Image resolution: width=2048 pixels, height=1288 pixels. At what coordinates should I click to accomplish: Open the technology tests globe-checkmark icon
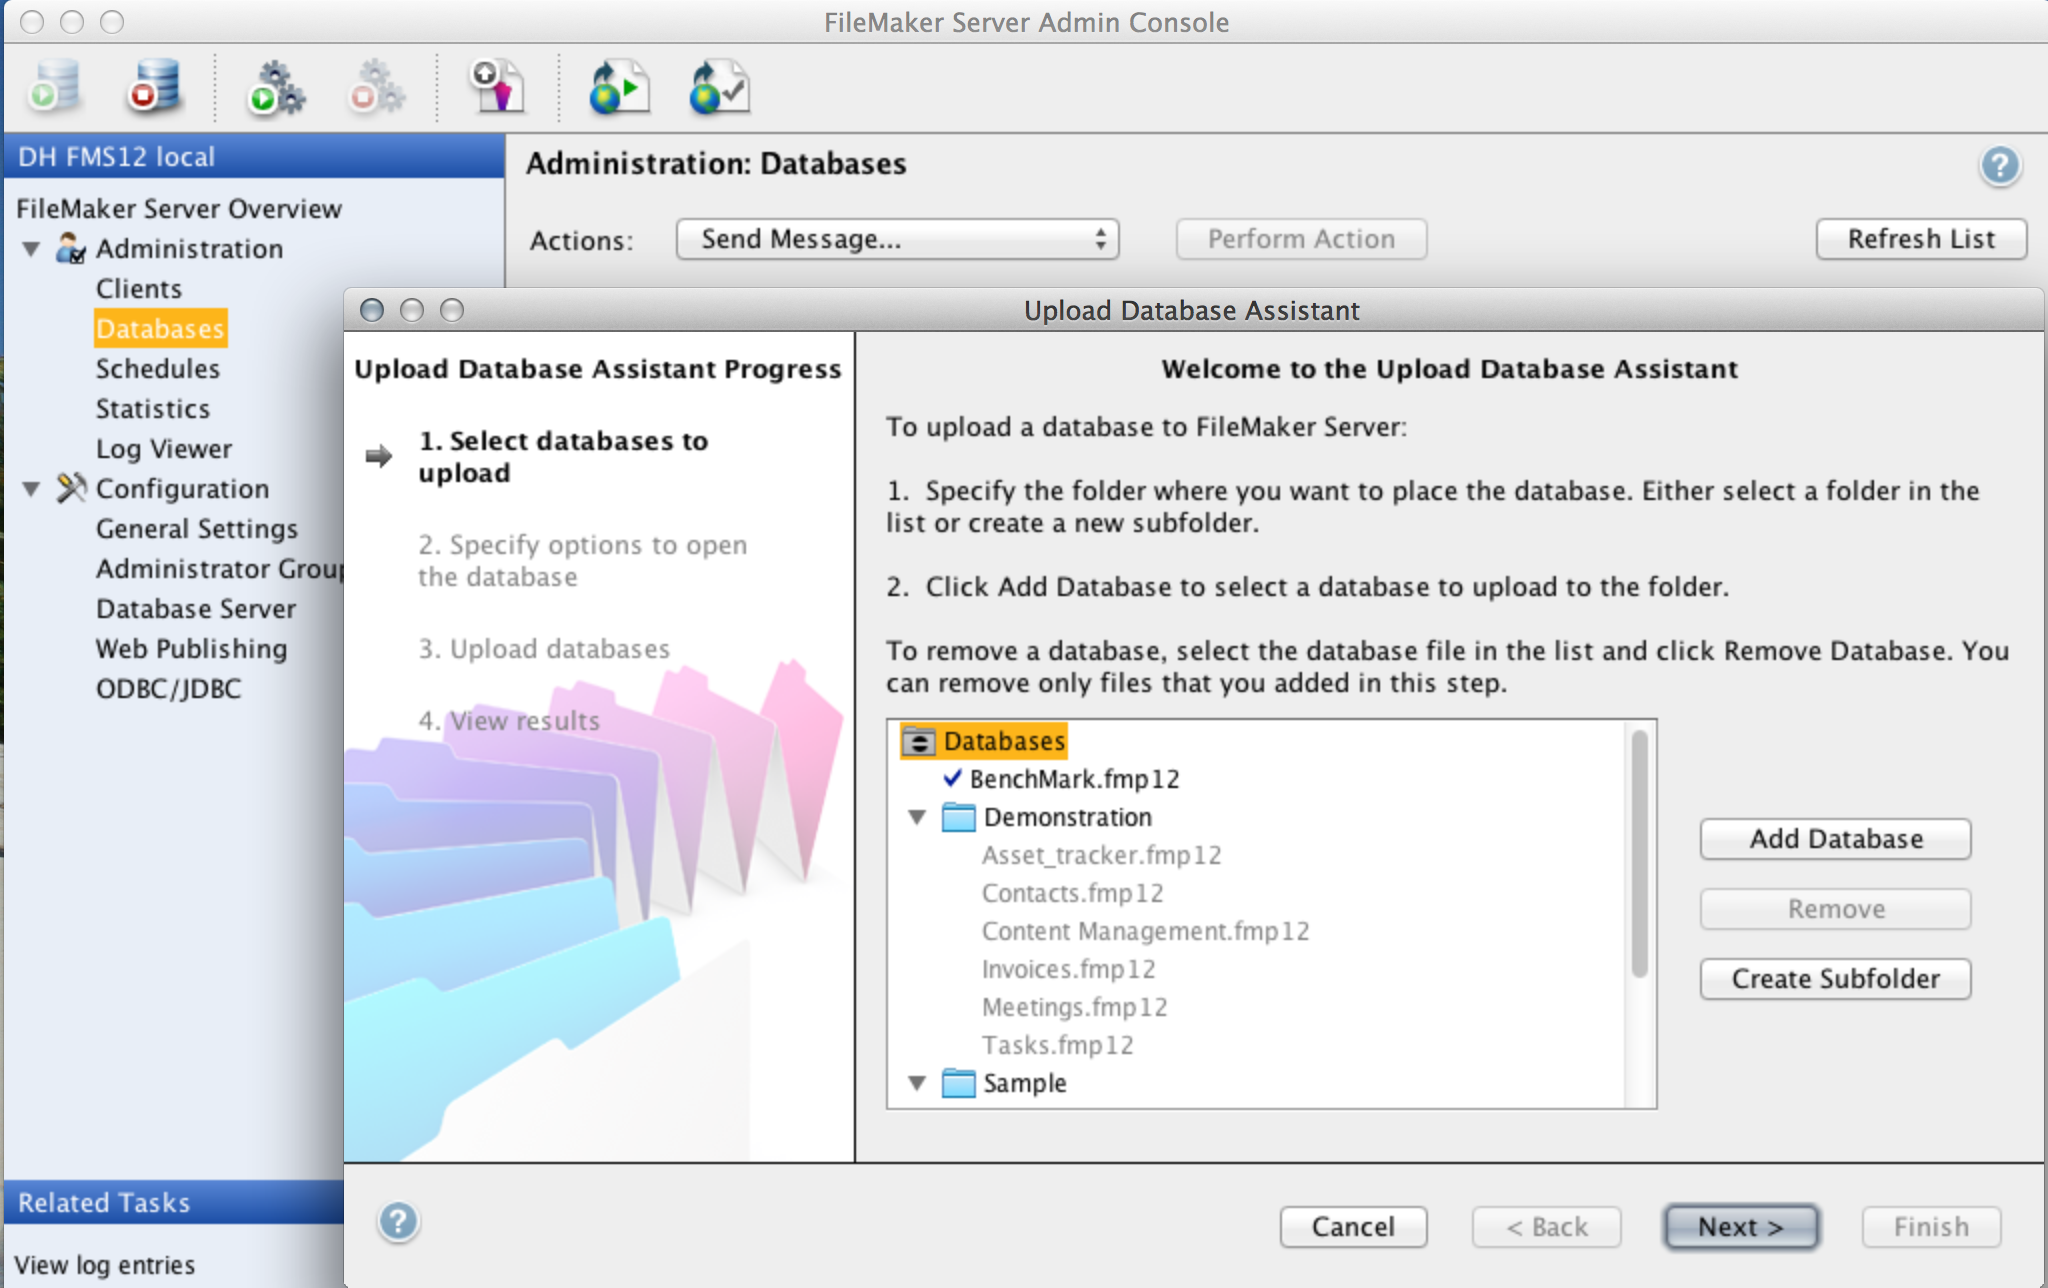click(x=719, y=87)
